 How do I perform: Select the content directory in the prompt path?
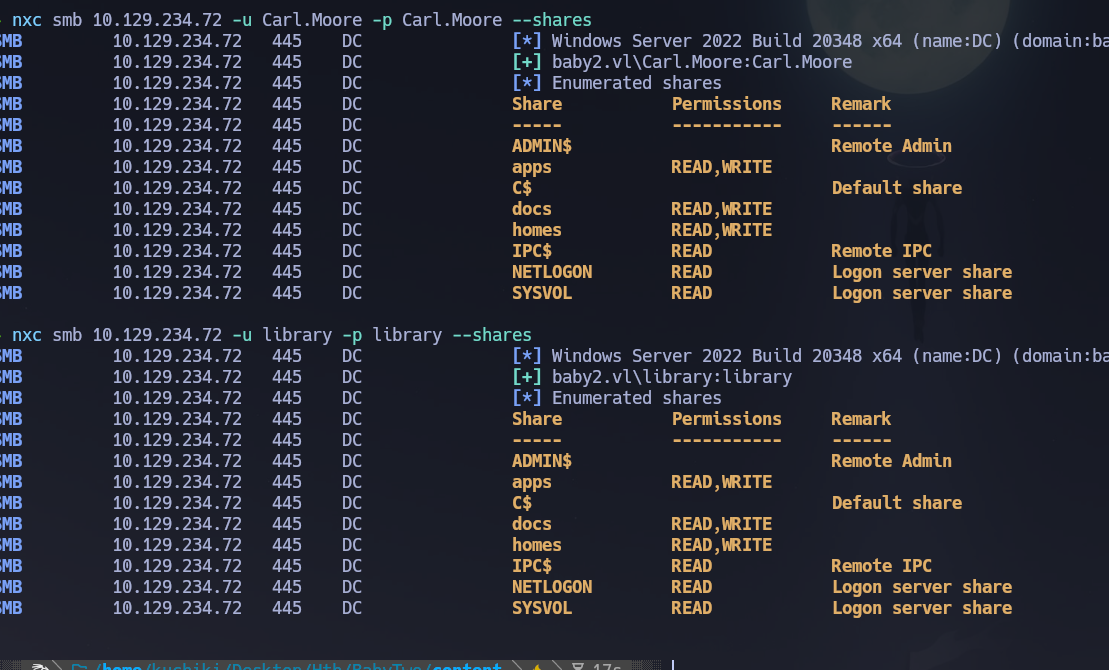point(466,666)
